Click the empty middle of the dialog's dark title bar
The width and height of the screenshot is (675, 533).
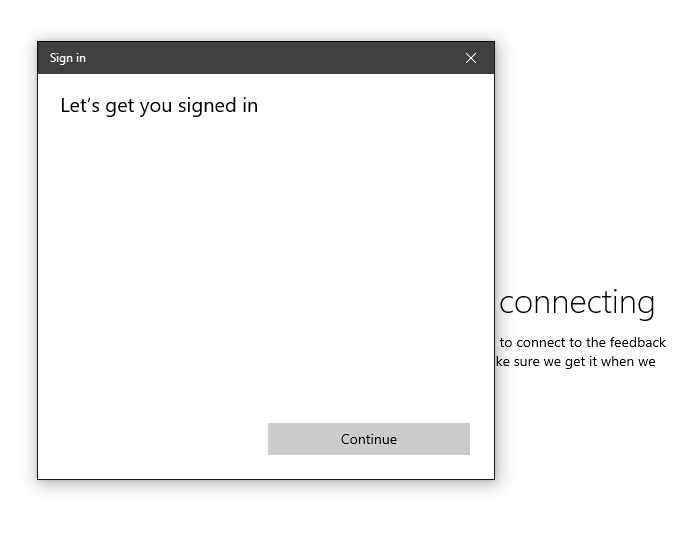270,58
